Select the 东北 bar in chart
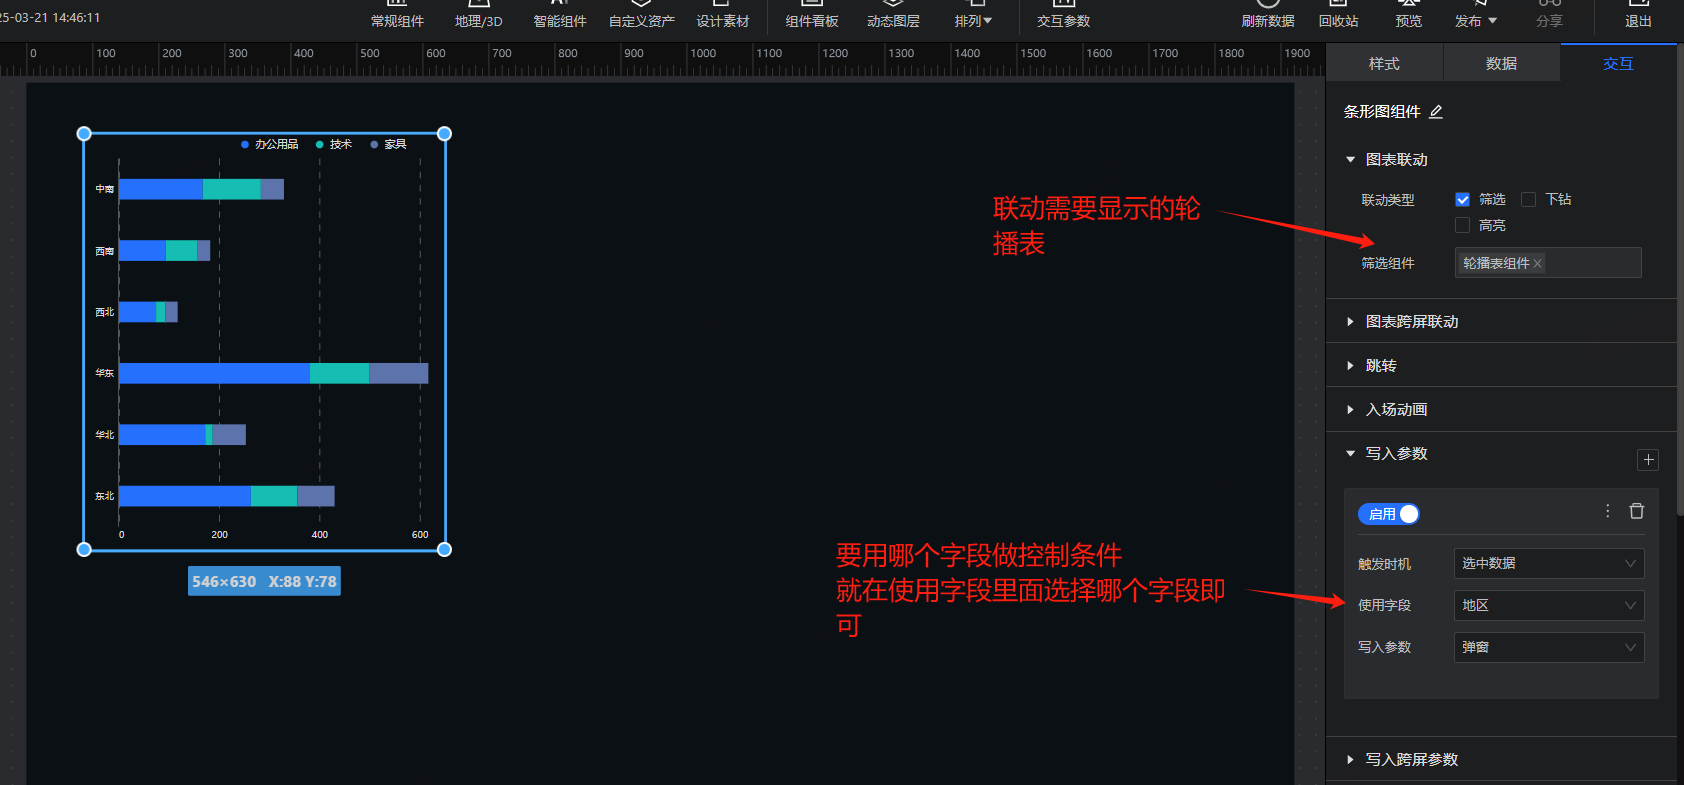 point(226,496)
